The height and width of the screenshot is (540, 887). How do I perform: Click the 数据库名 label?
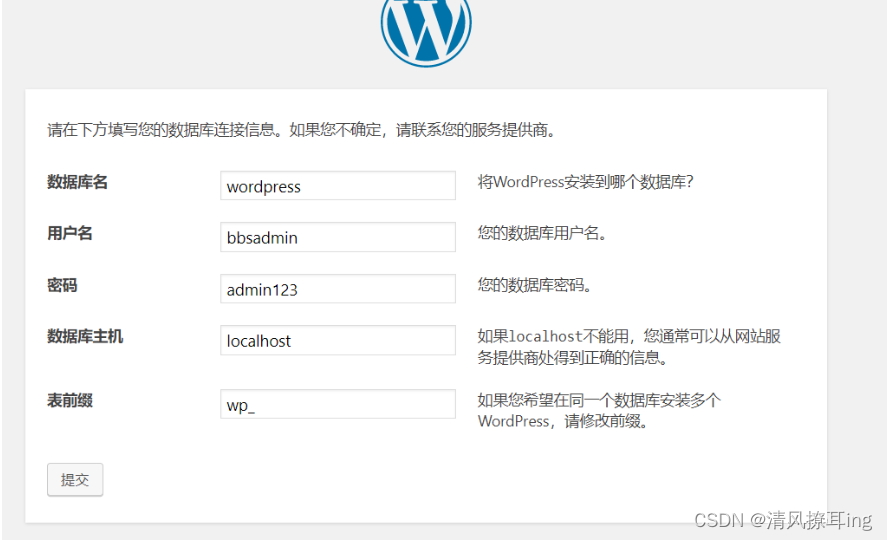tap(77, 182)
